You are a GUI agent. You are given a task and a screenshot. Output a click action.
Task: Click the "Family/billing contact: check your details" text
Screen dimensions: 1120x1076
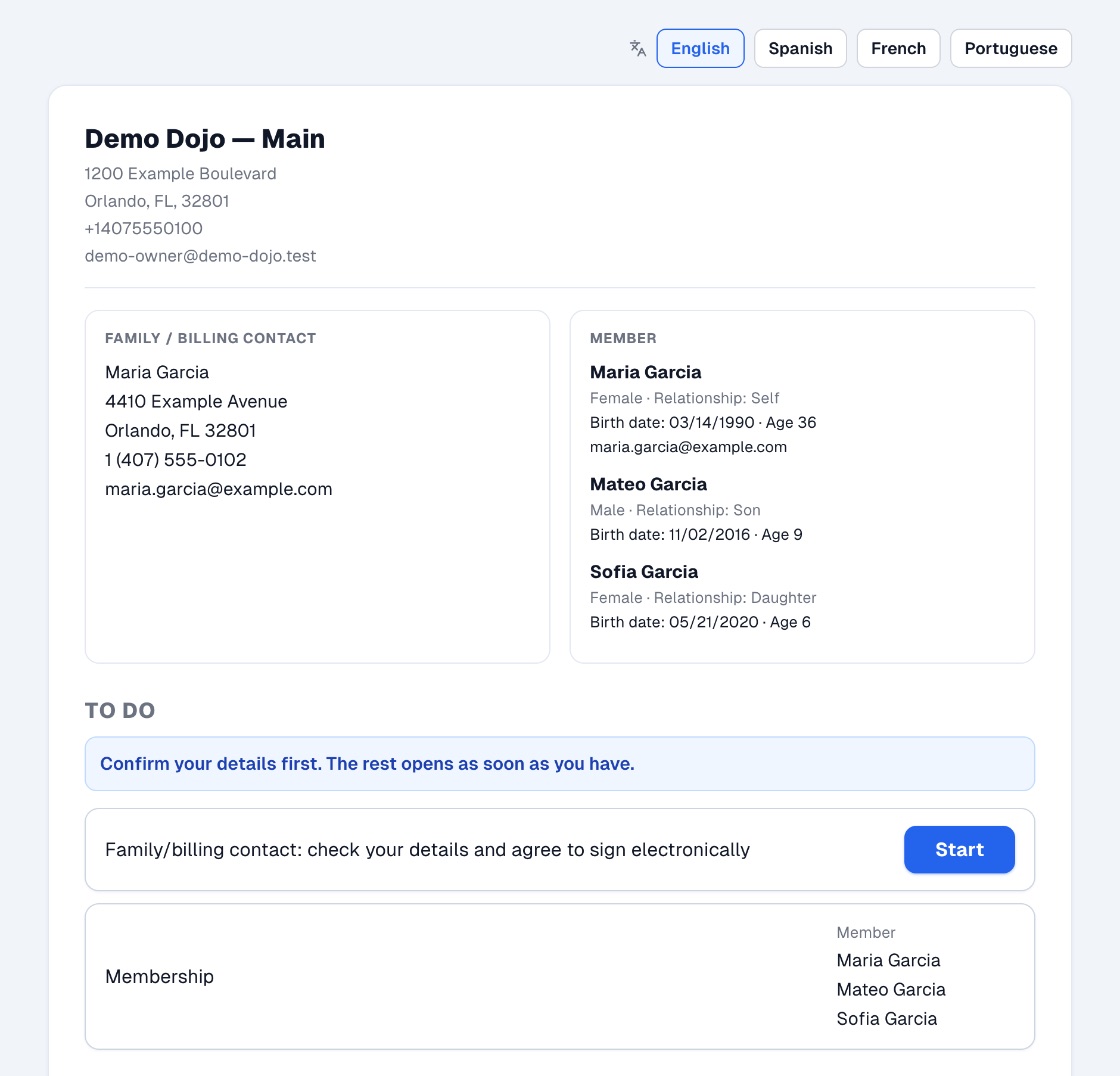point(427,850)
